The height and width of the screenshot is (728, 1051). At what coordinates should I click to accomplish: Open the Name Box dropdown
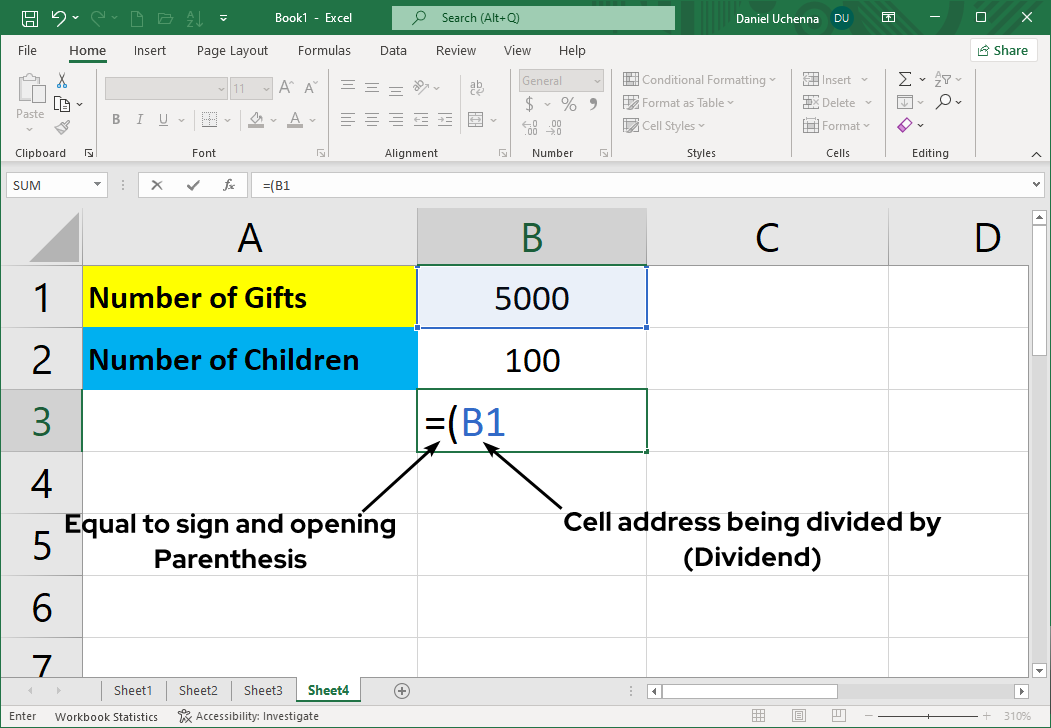[x=95, y=185]
